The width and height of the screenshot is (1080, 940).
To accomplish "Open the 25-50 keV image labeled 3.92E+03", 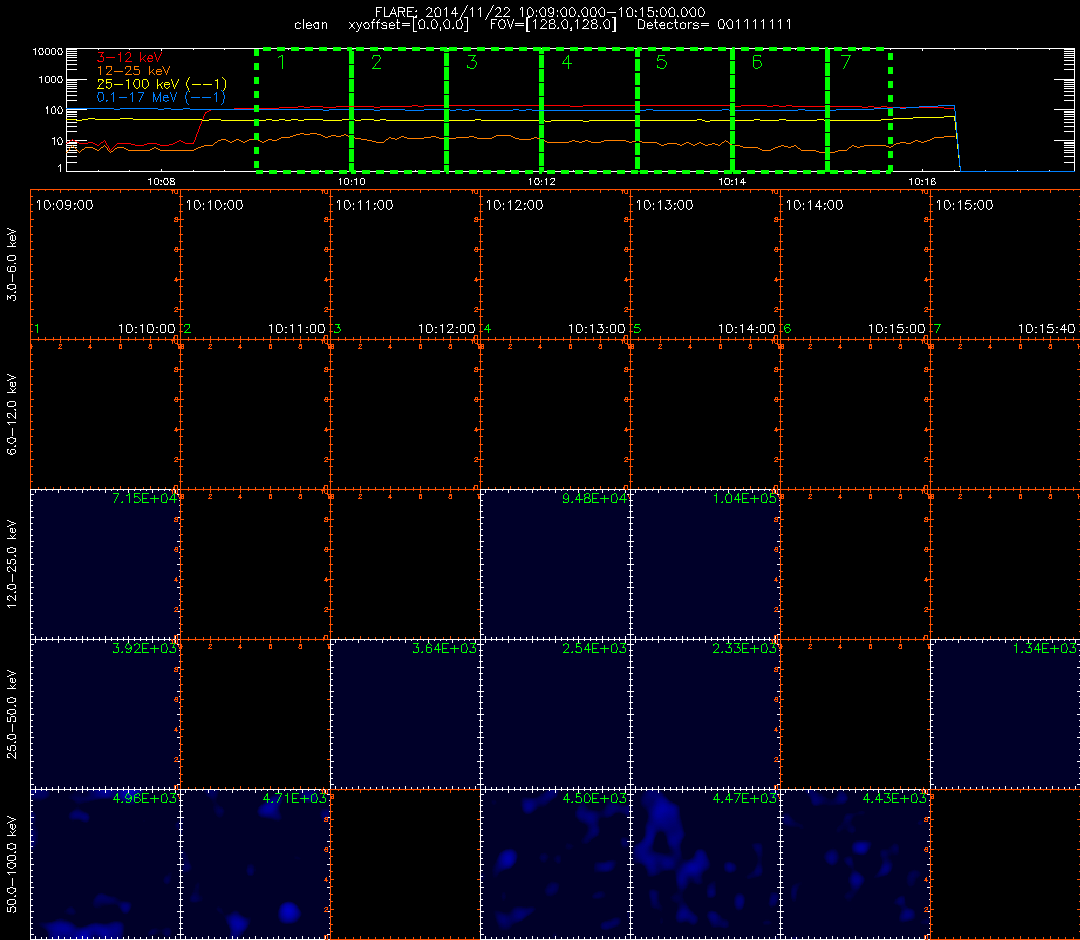I will pyautogui.click(x=105, y=714).
